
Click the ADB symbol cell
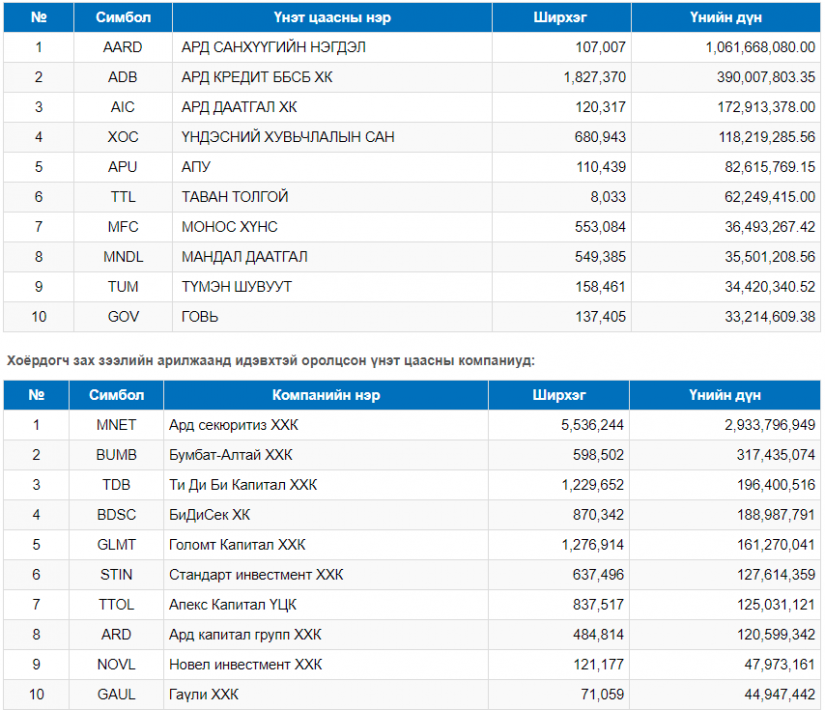point(123,77)
